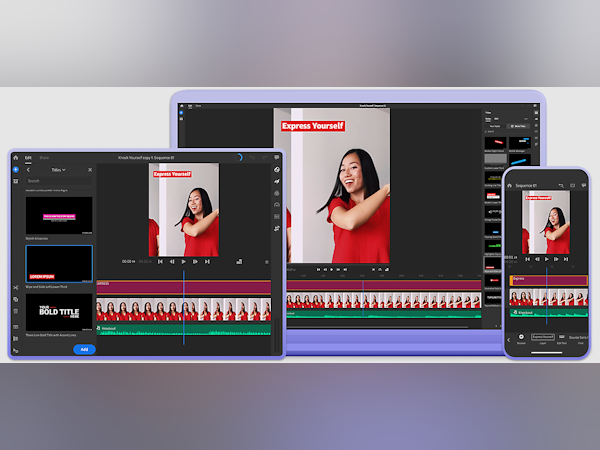Open the More Titles tab on laptop

click(518, 126)
